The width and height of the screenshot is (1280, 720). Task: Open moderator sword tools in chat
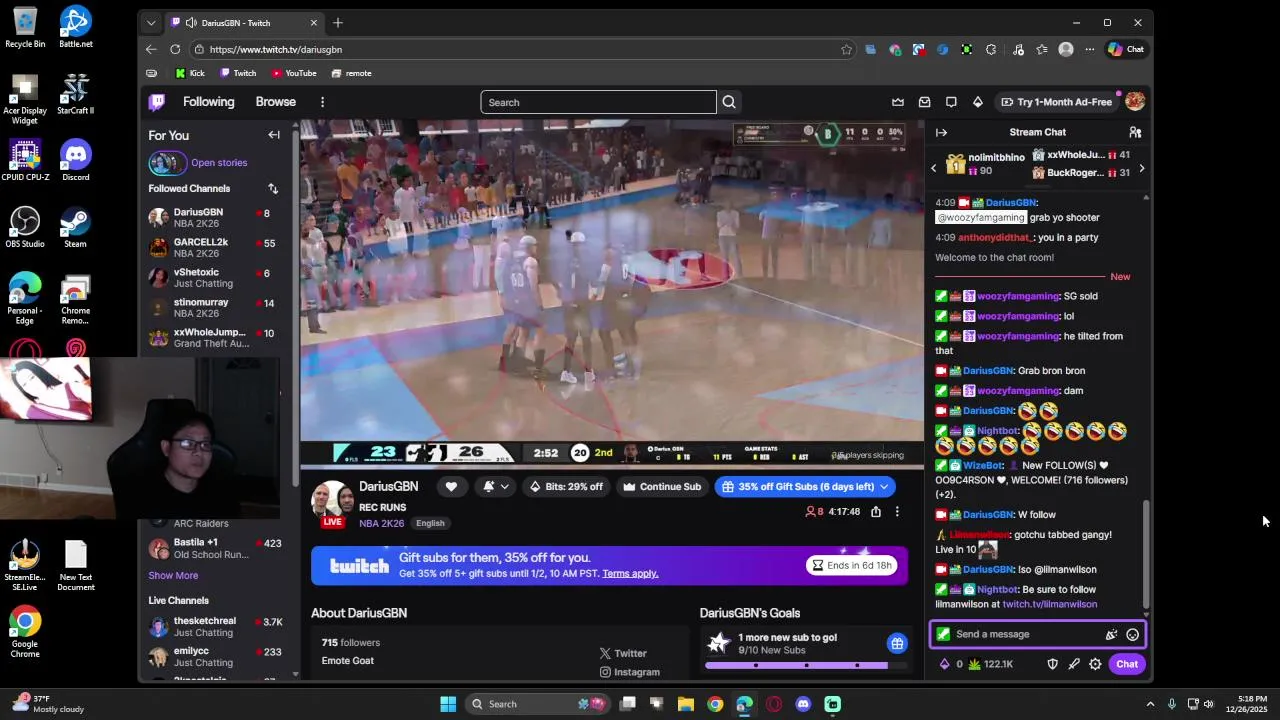pyautogui.click(x=1074, y=664)
